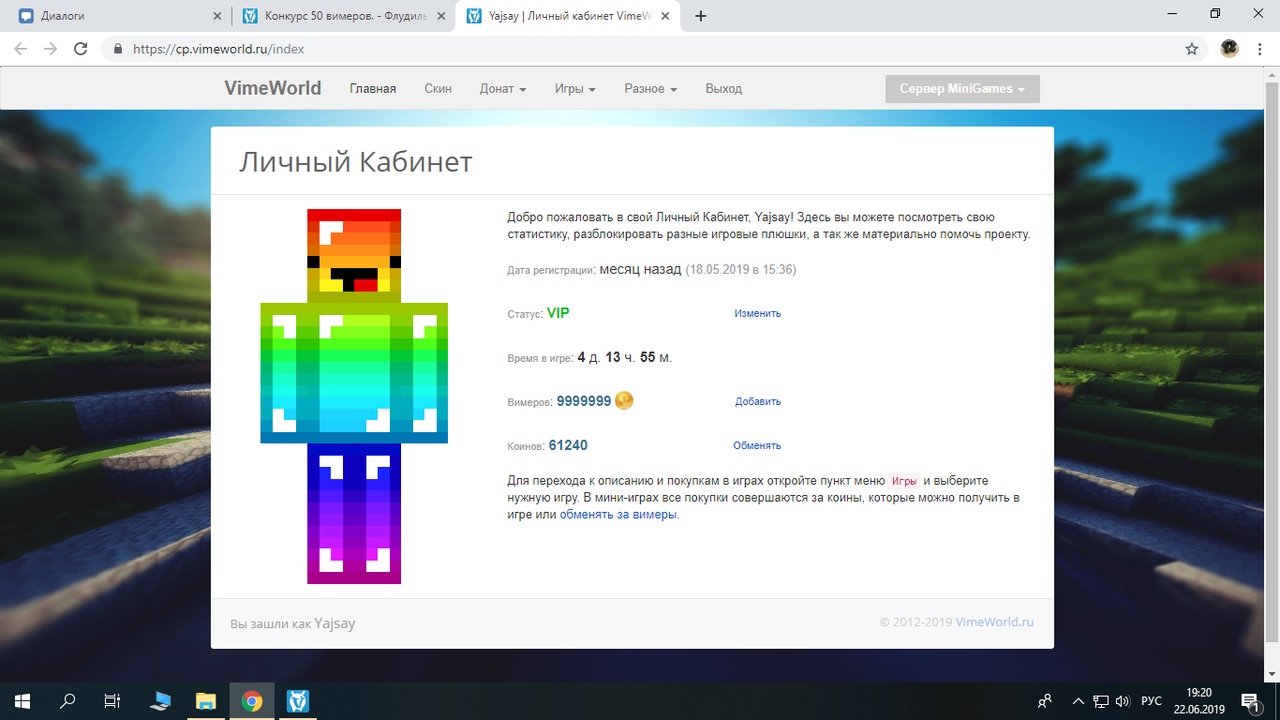Expand the Игры dropdown menu
The image size is (1280, 720).
coord(575,89)
